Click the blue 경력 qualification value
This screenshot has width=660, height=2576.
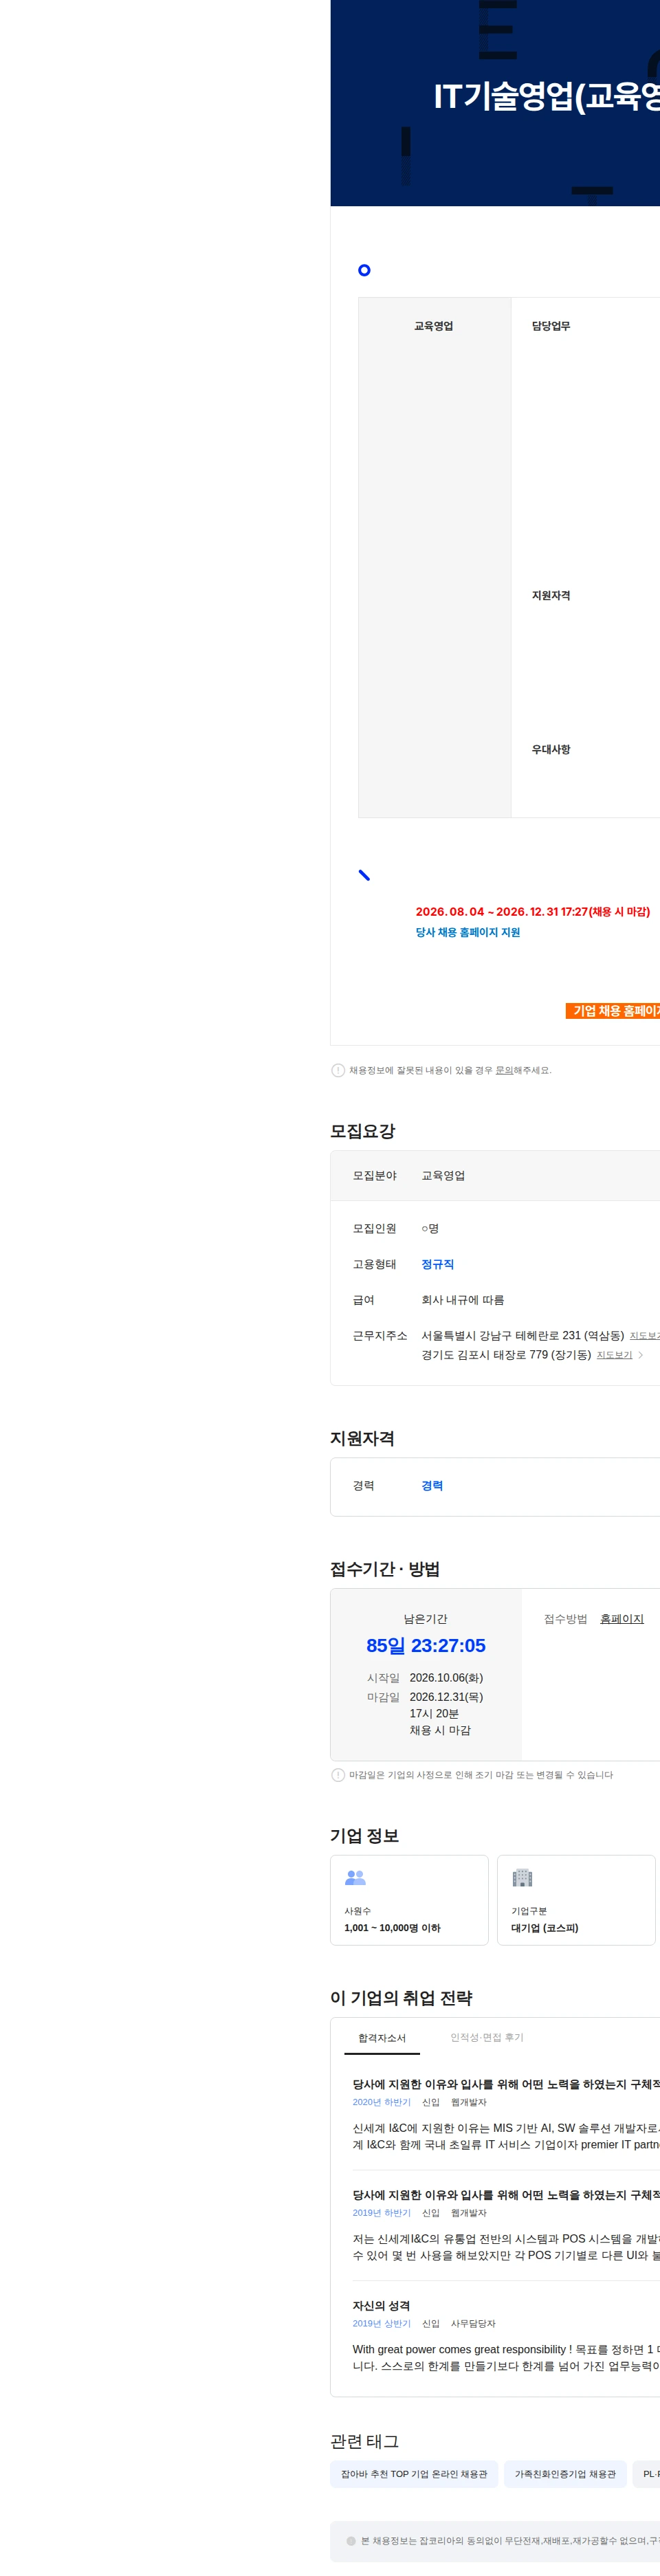tap(432, 1485)
